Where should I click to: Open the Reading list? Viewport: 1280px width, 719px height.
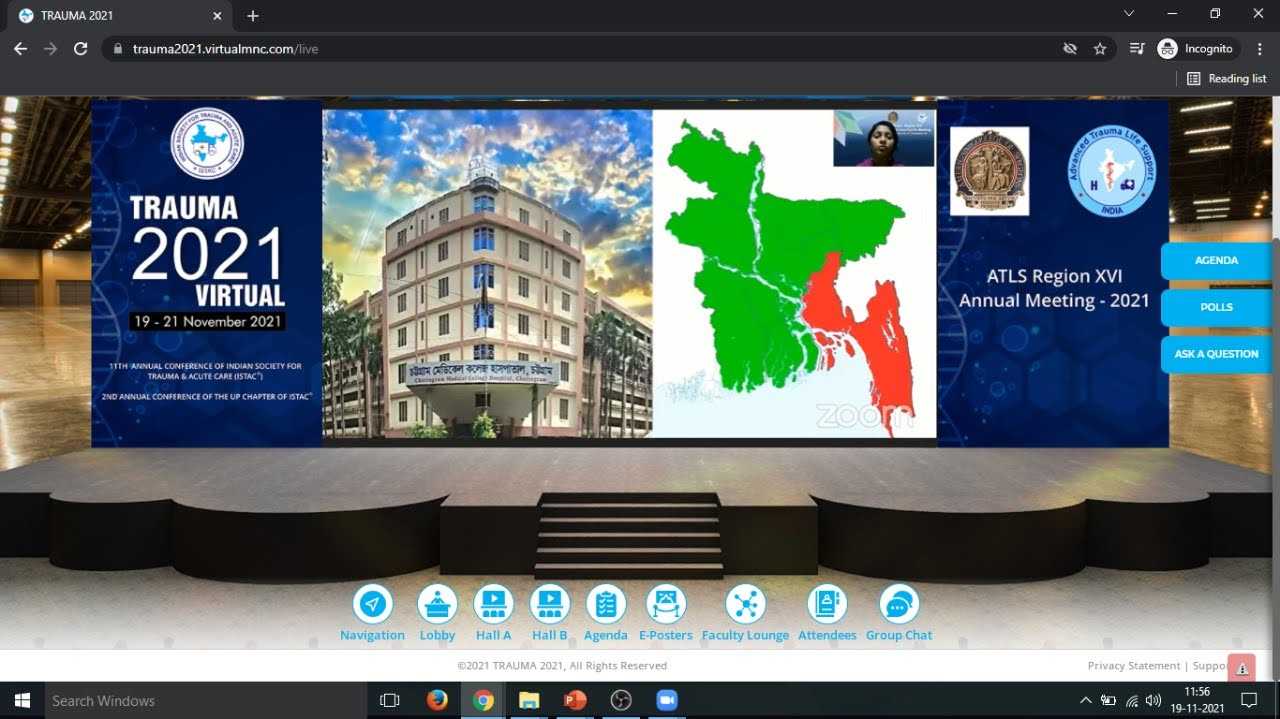1226,79
